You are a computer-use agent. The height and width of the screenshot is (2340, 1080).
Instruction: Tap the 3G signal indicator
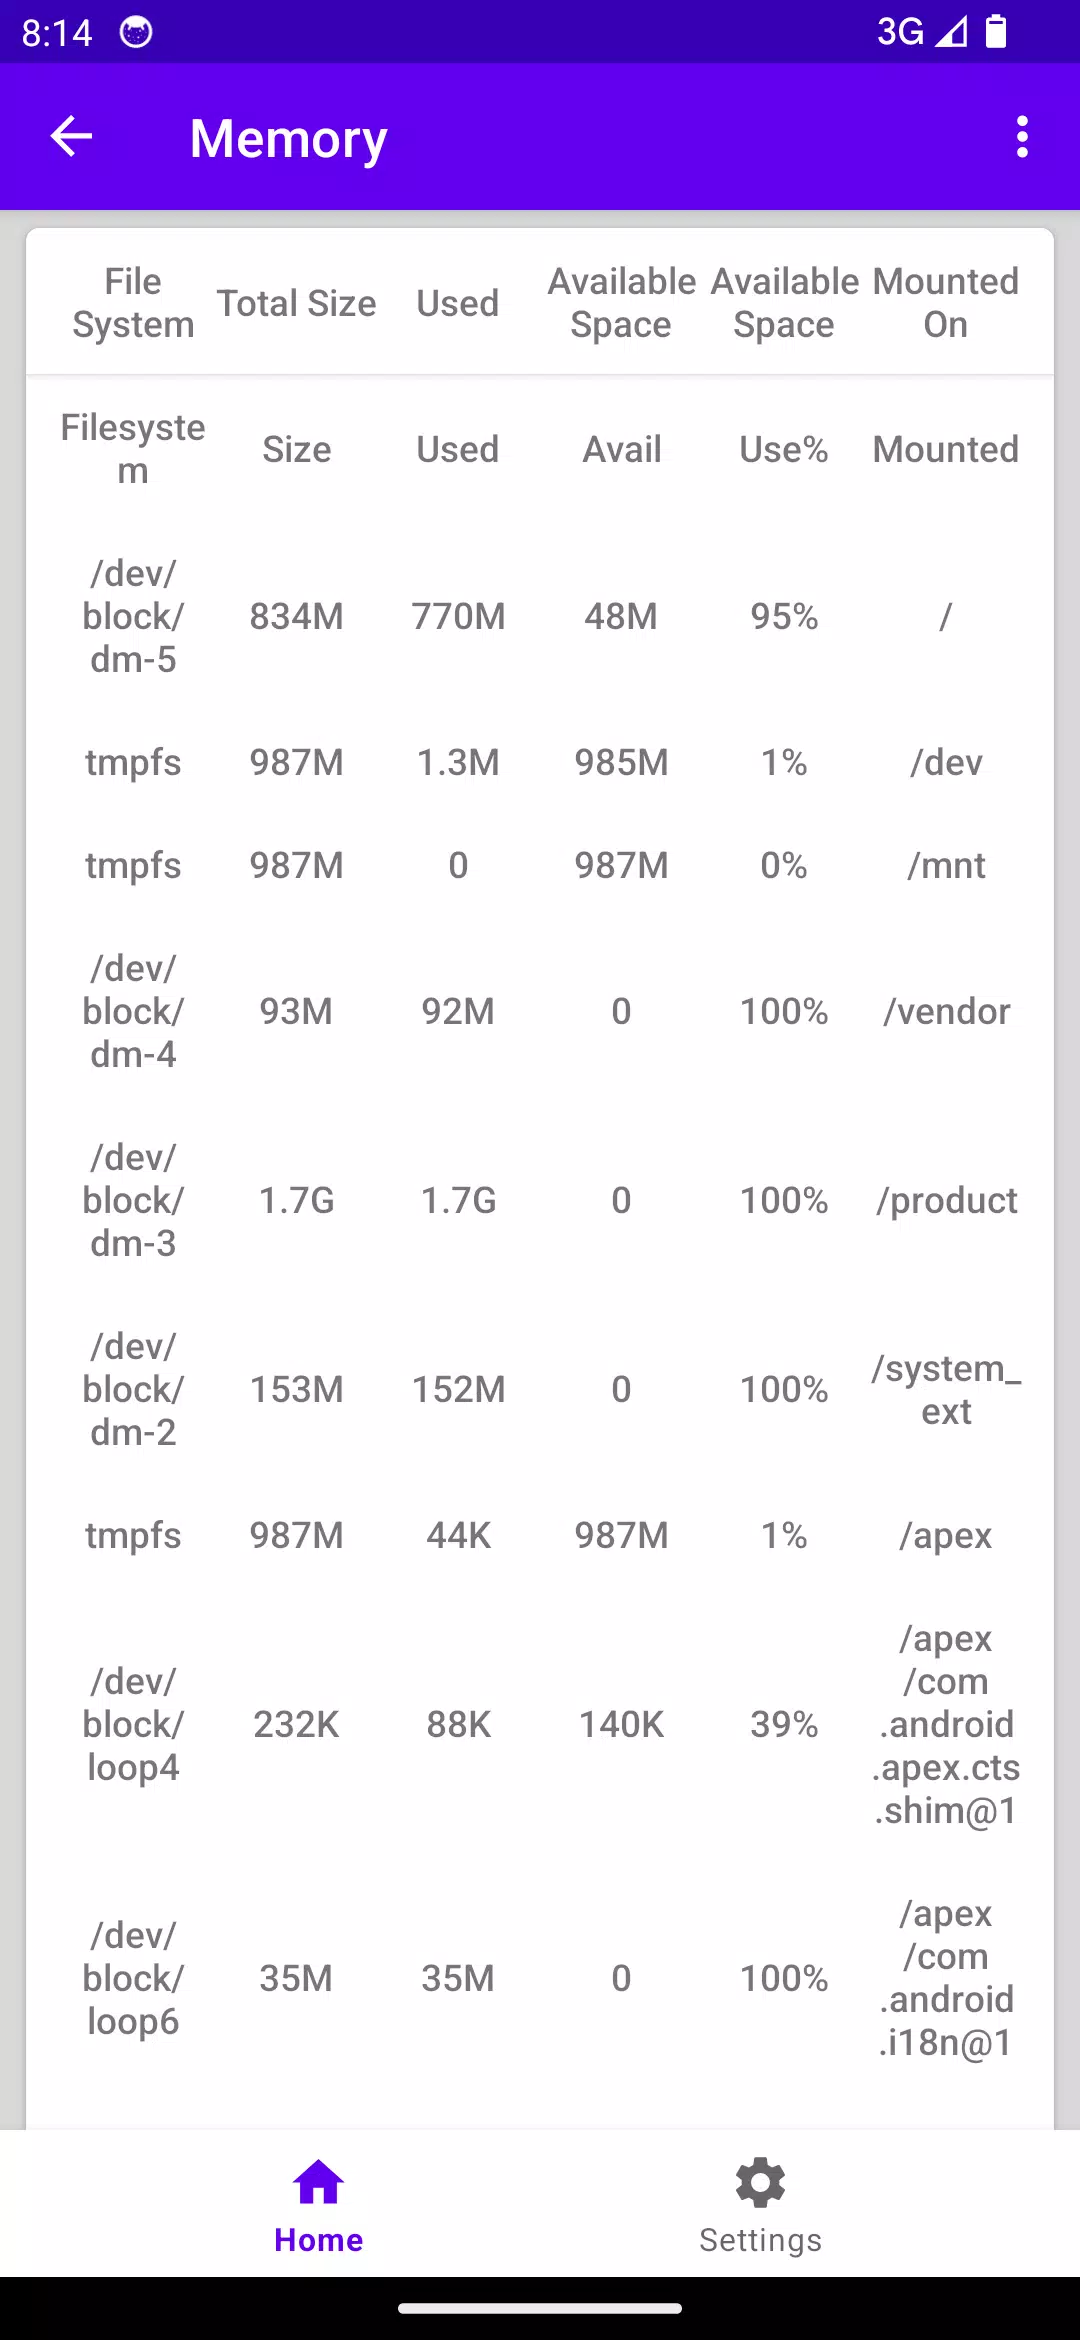900,32
